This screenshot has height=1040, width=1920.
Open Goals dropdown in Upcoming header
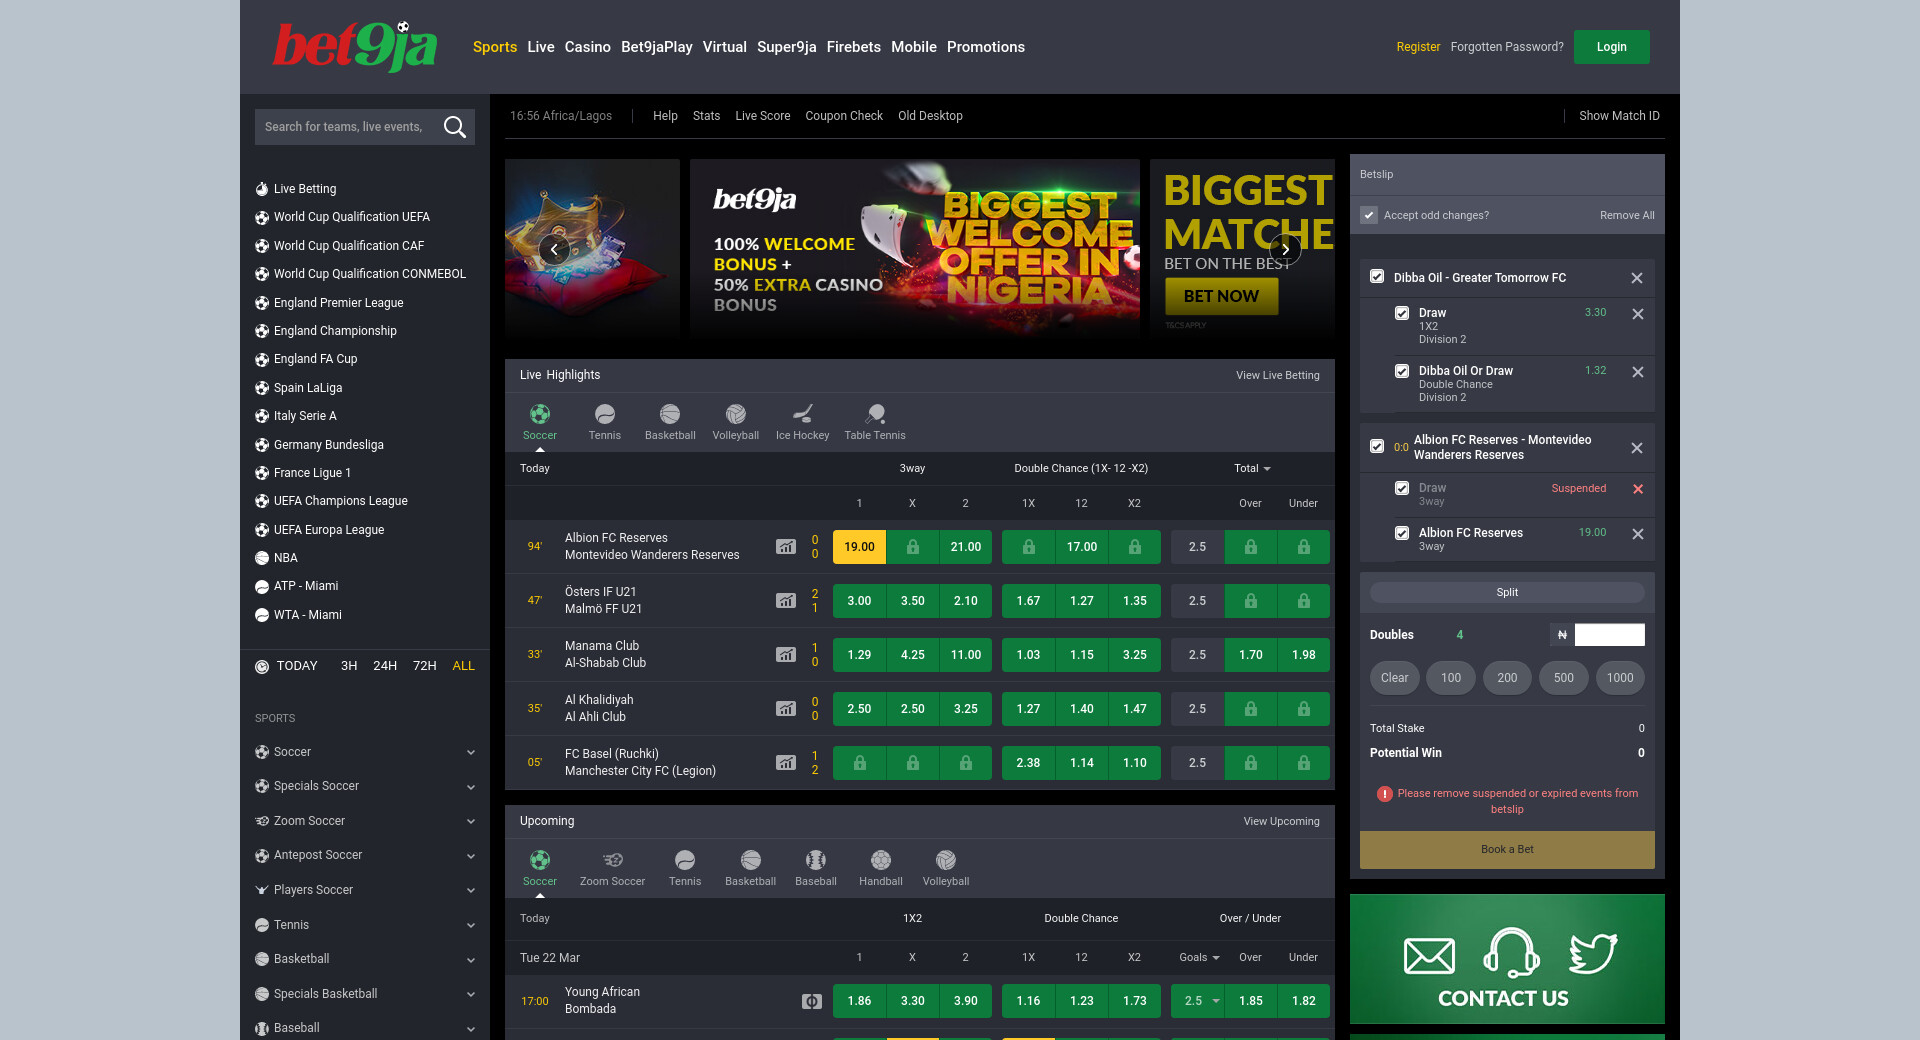(1199, 957)
